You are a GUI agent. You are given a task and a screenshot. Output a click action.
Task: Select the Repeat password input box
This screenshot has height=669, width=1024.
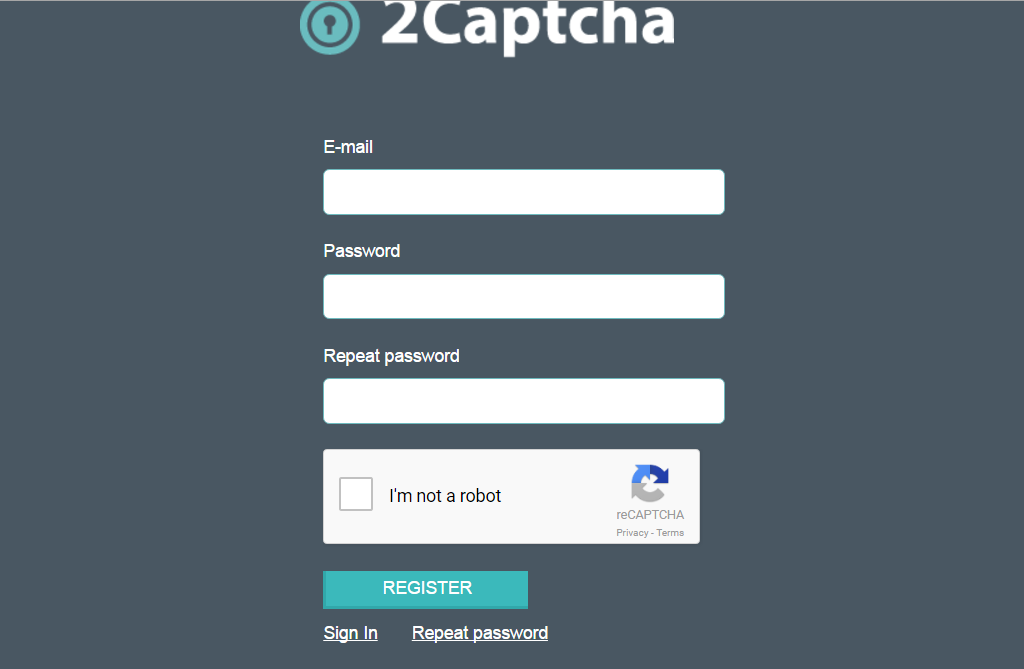(523, 401)
